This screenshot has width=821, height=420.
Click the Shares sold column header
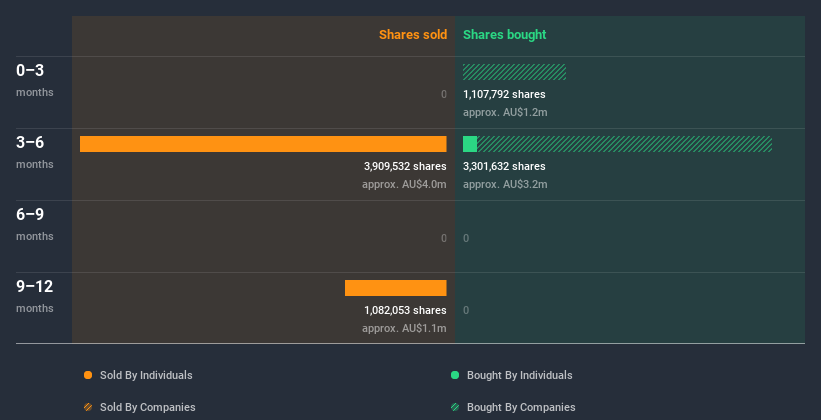click(x=413, y=35)
